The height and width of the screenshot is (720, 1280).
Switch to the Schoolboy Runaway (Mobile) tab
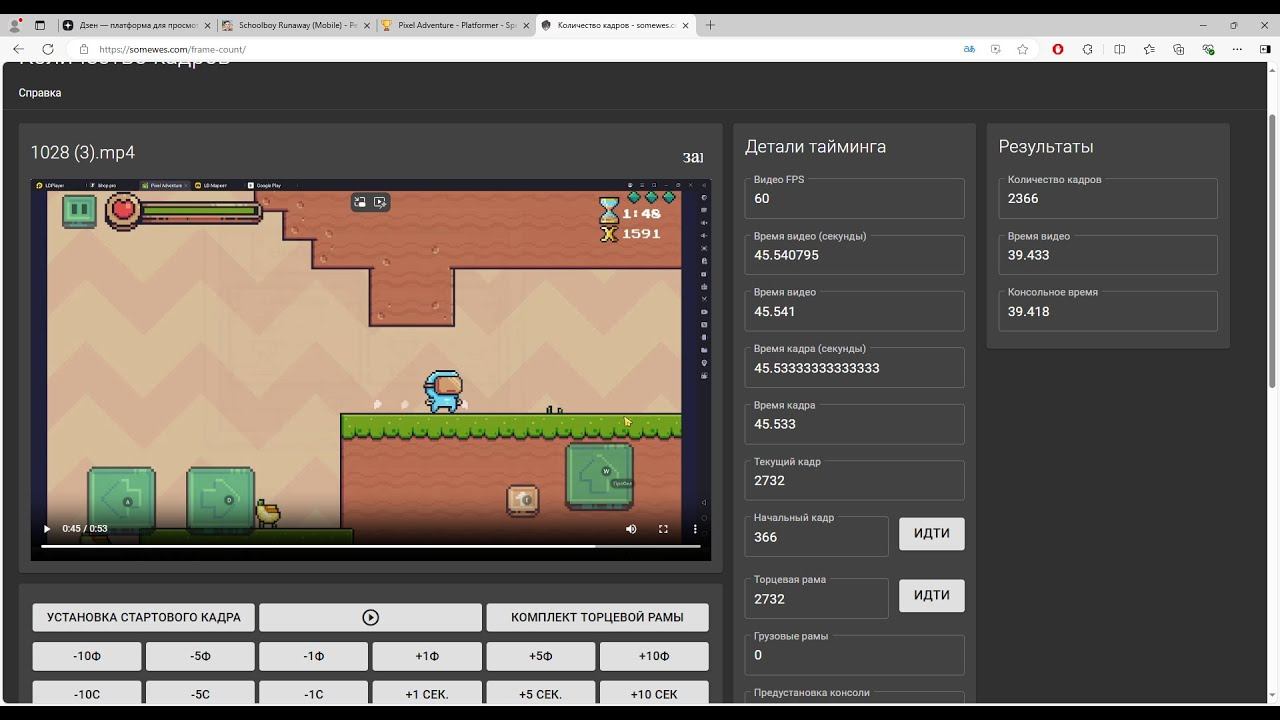click(x=297, y=25)
